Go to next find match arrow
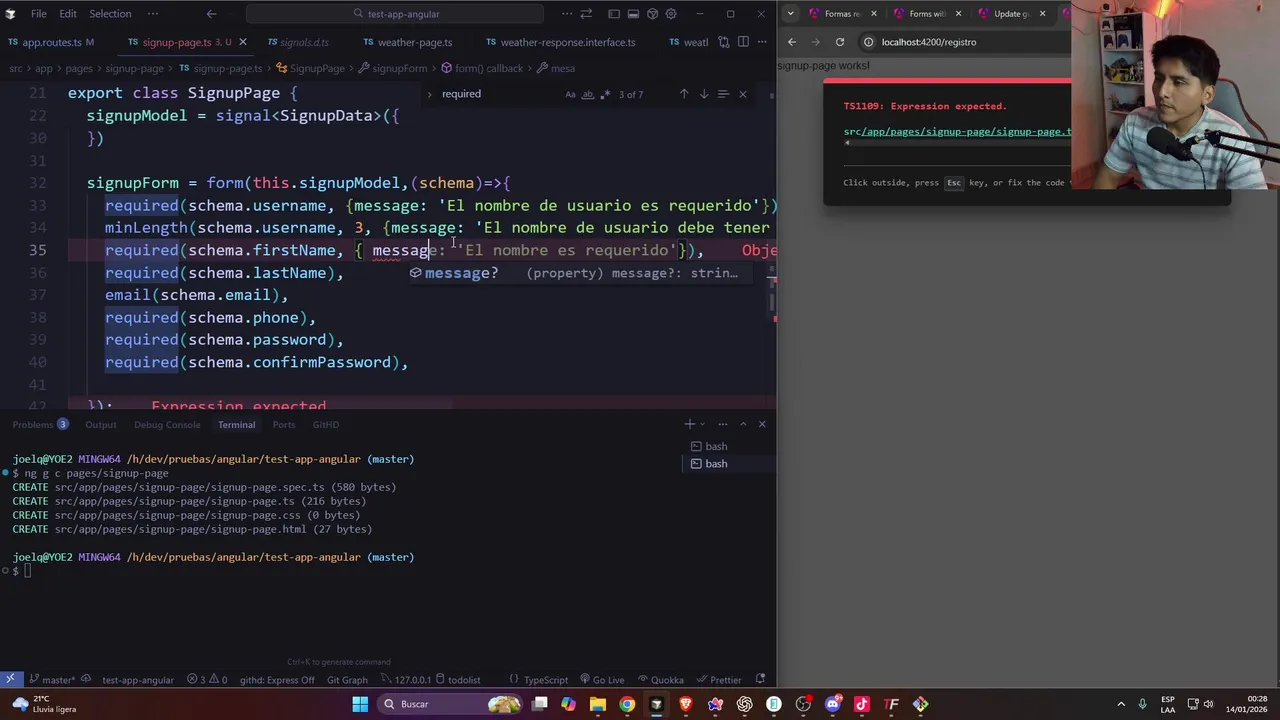This screenshot has width=1280, height=720. click(x=704, y=94)
